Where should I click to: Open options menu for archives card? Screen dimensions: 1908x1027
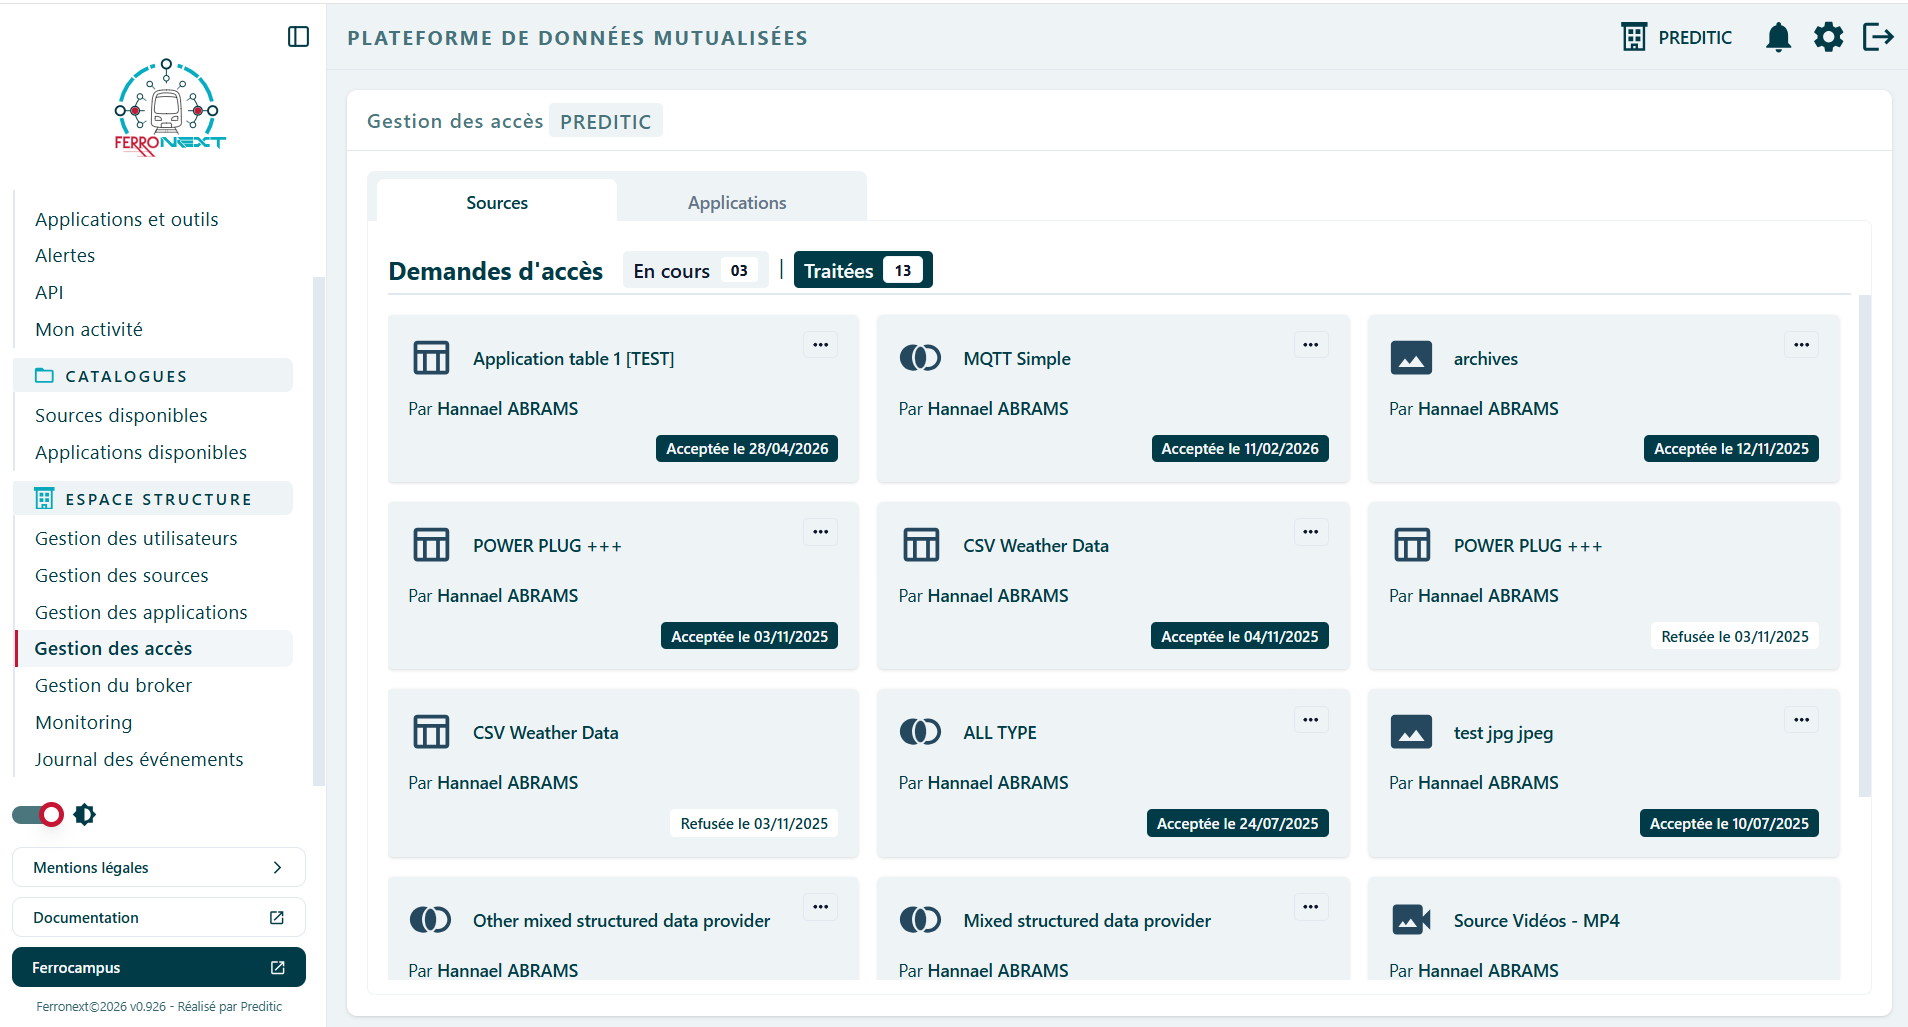coord(1801,345)
